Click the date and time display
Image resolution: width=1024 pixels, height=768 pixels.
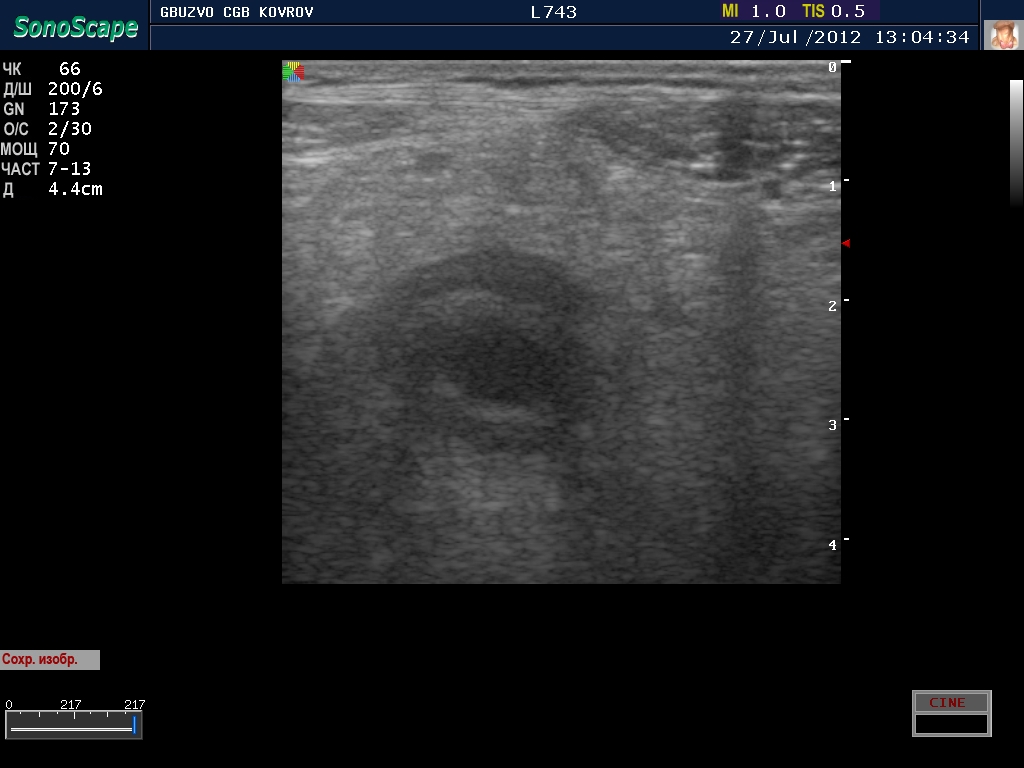pos(849,37)
